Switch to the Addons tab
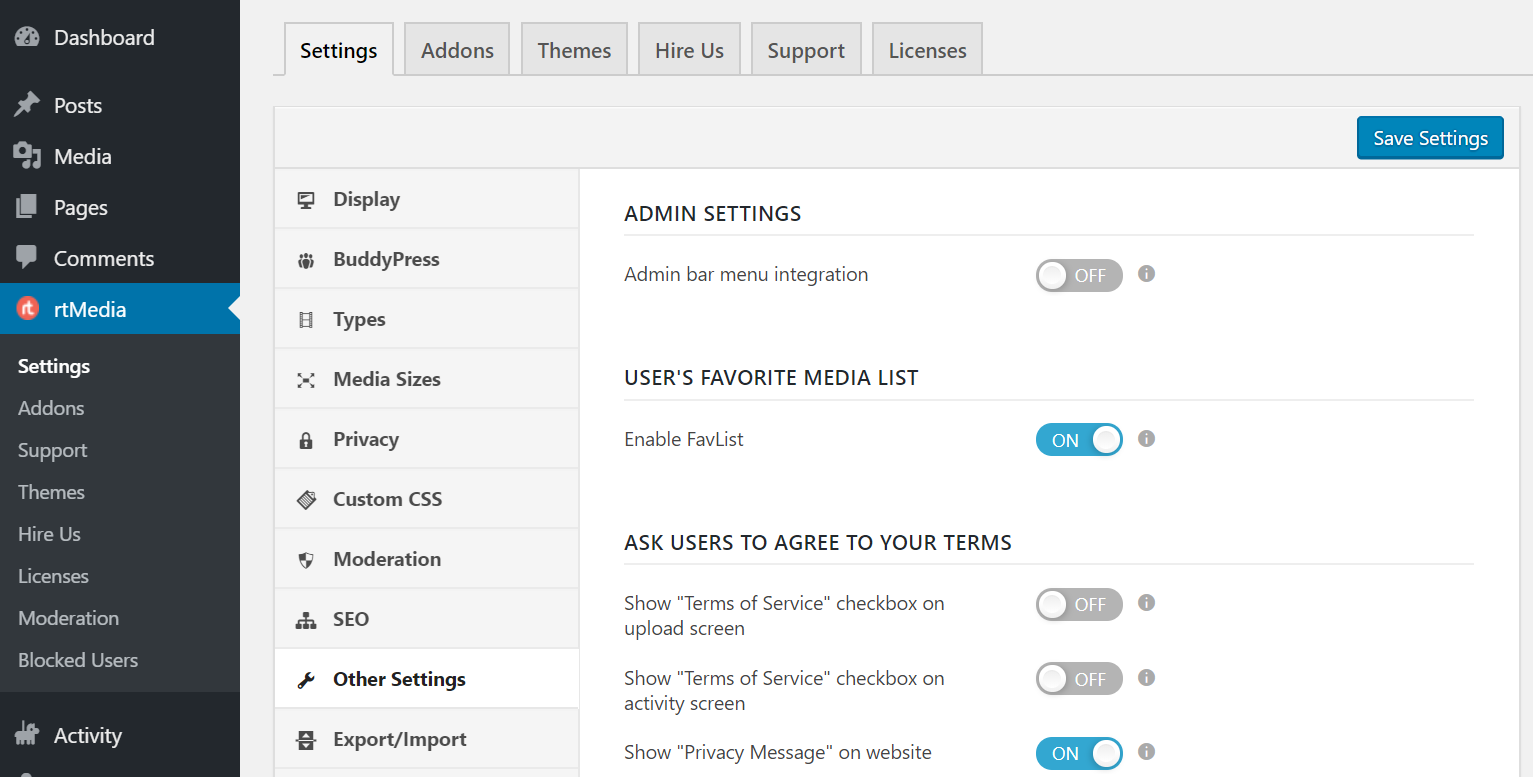1533x777 pixels. pyautogui.click(x=456, y=48)
